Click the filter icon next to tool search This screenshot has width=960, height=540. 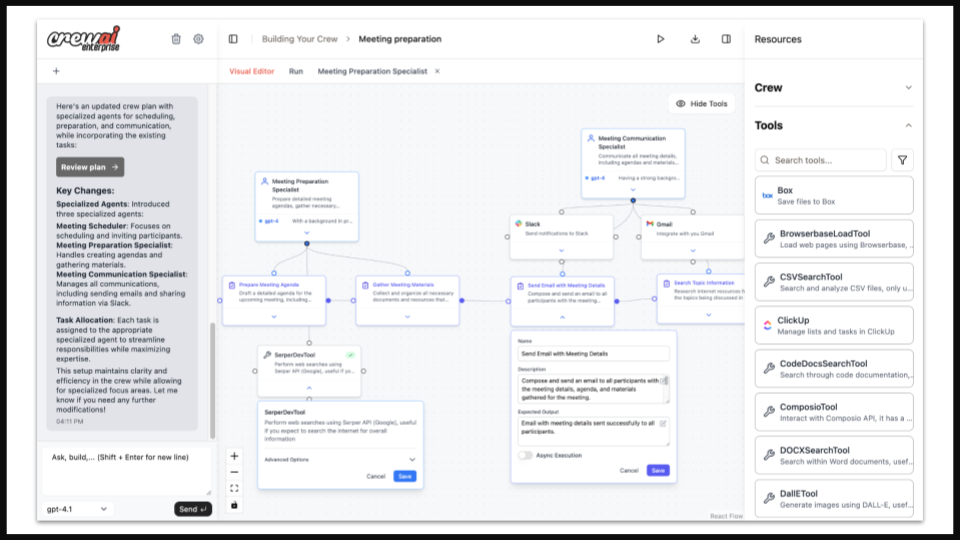click(x=902, y=160)
